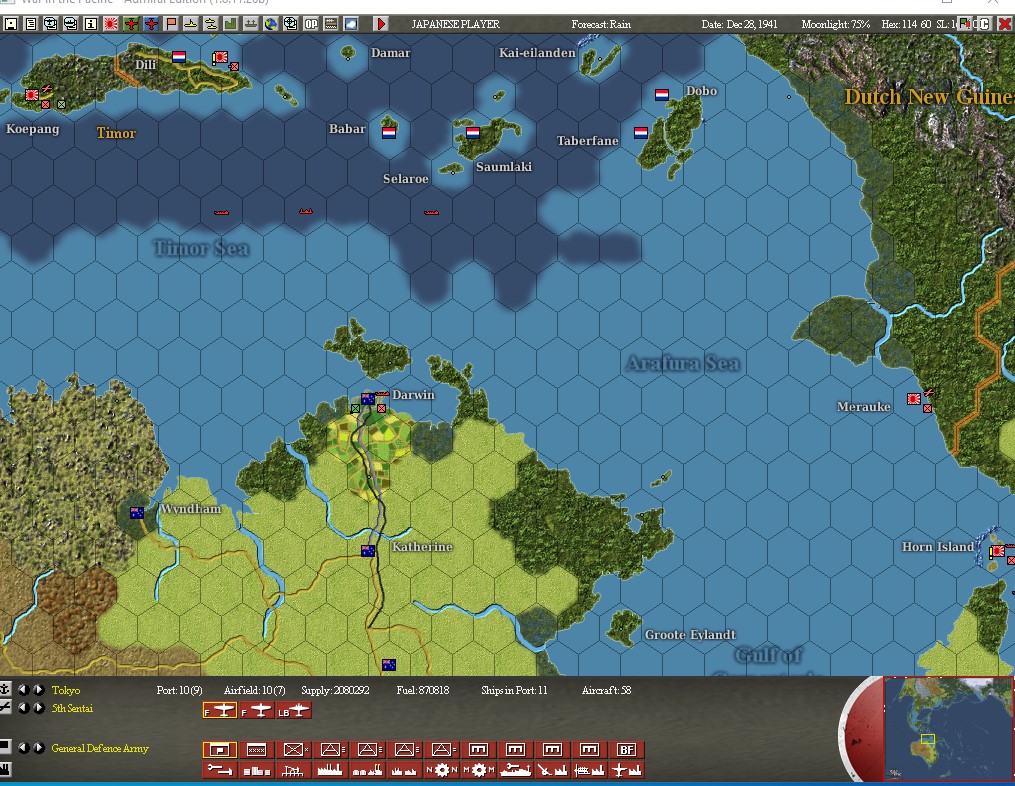1015x786 pixels.
Task: Click the red plane on green background icon
Action: (131, 24)
